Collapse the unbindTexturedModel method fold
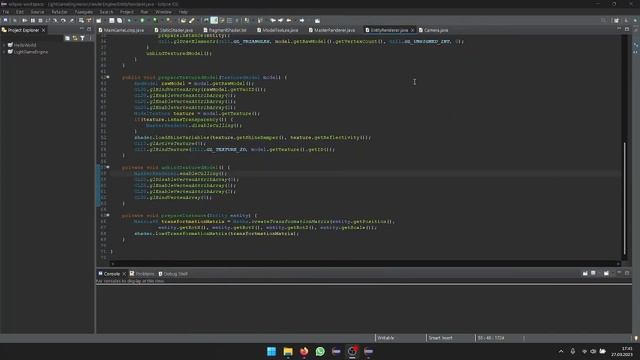This screenshot has height=360, width=640. tap(108, 167)
